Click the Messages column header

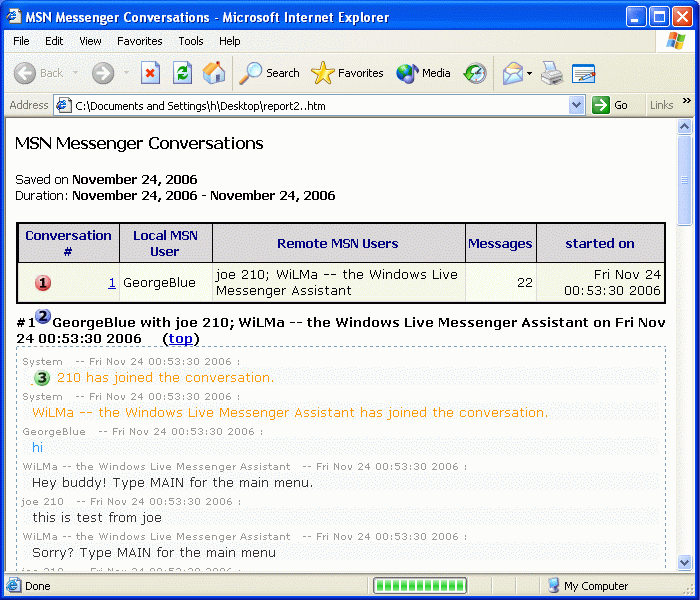click(500, 243)
